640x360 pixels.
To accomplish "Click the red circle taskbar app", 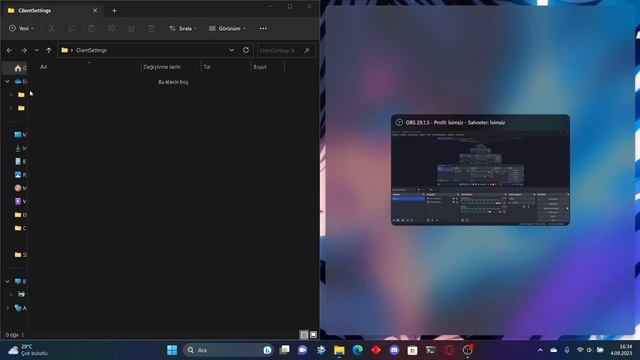I will pos(449,350).
